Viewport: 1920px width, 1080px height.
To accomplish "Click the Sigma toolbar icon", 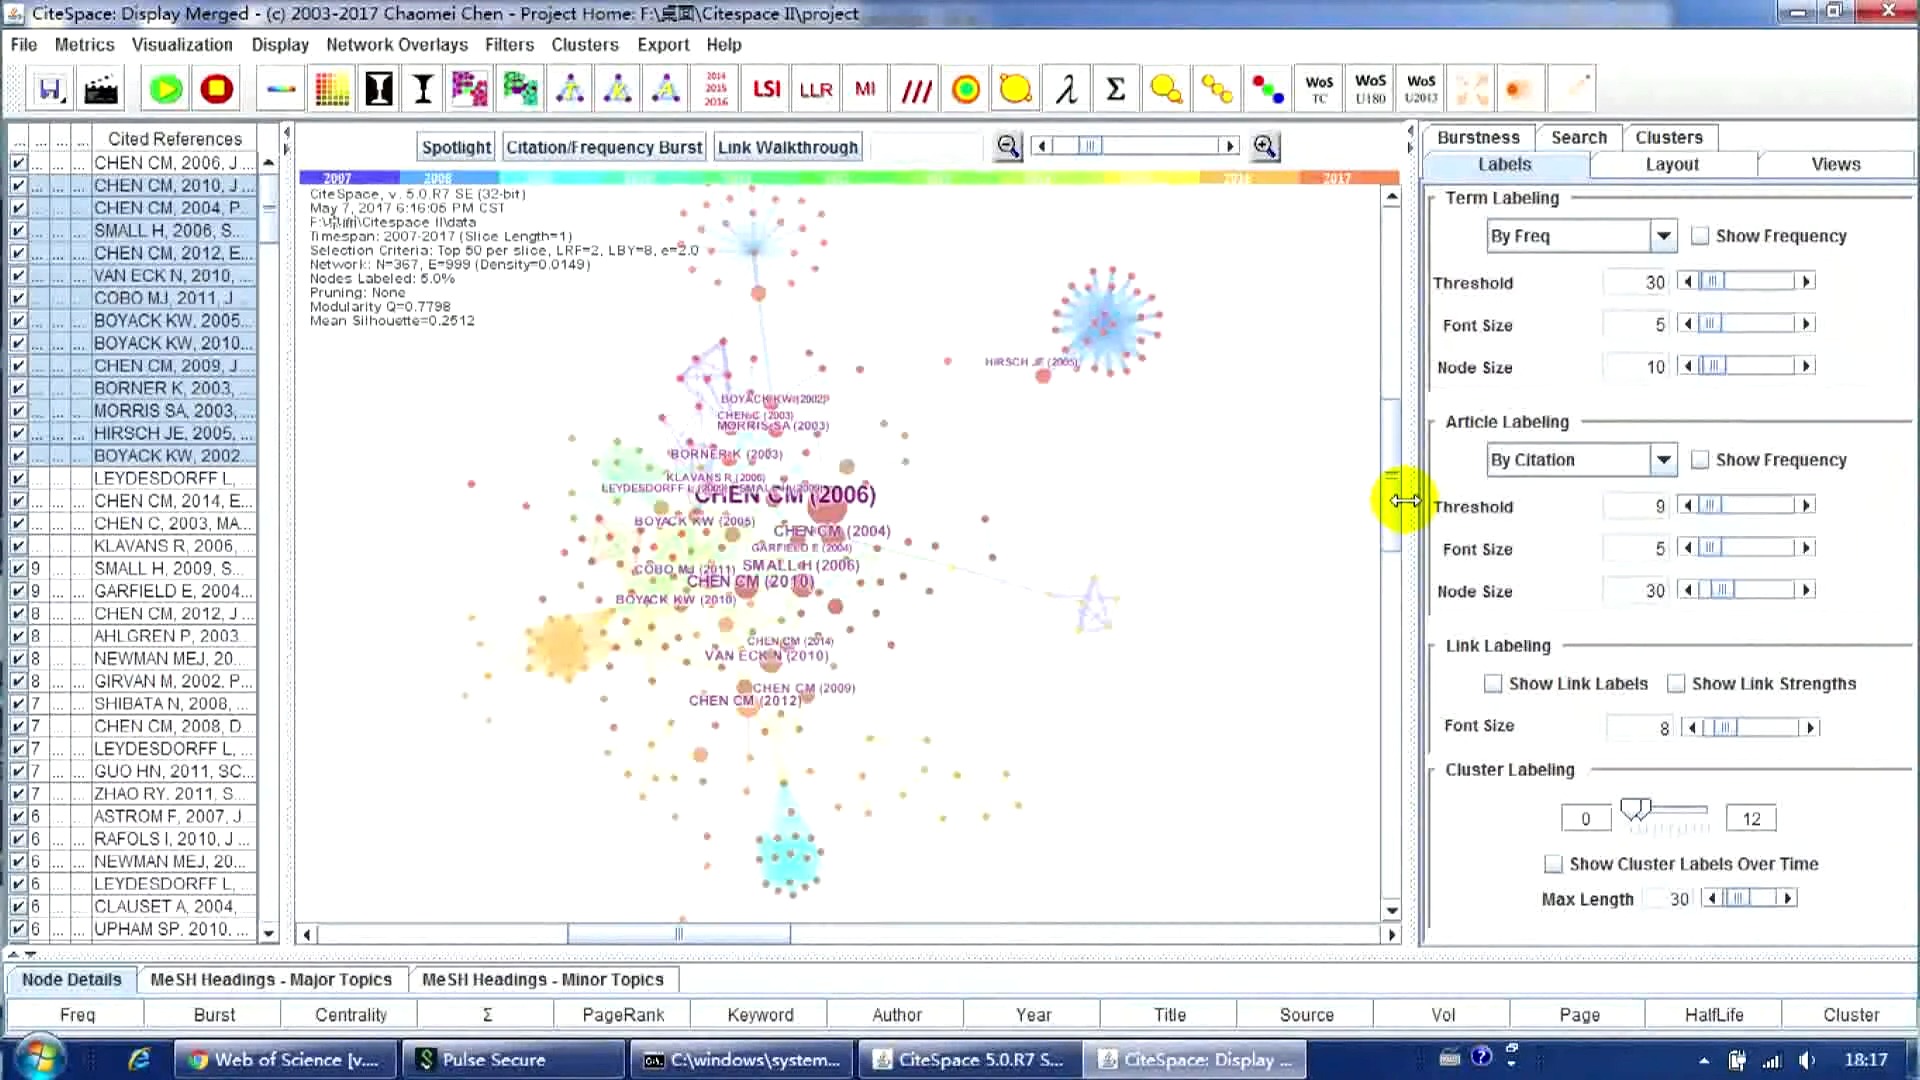I will pos(1115,90).
